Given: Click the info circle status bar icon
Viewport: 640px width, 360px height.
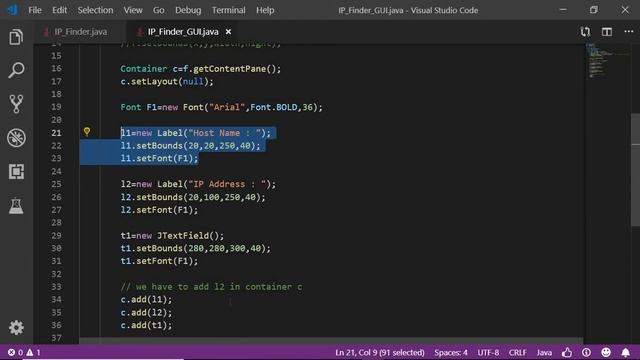Looking at the screenshot, I should point(587,352).
